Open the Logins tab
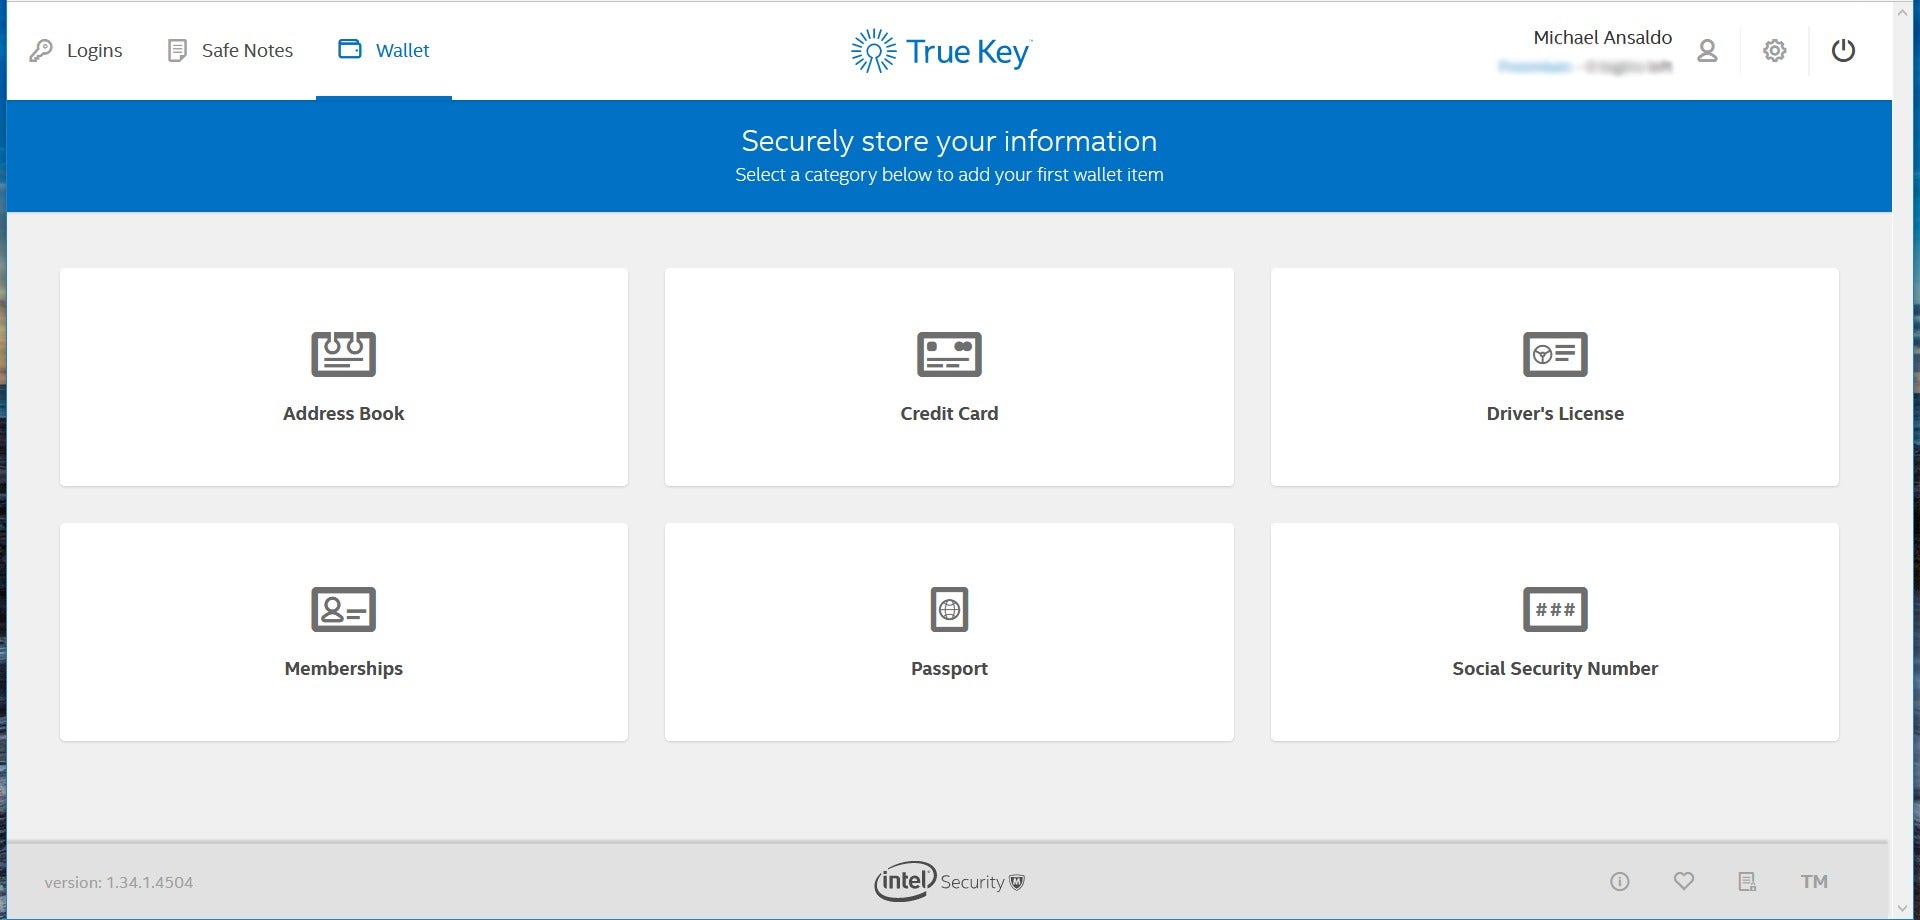1920x920 pixels. tap(76, 50)
